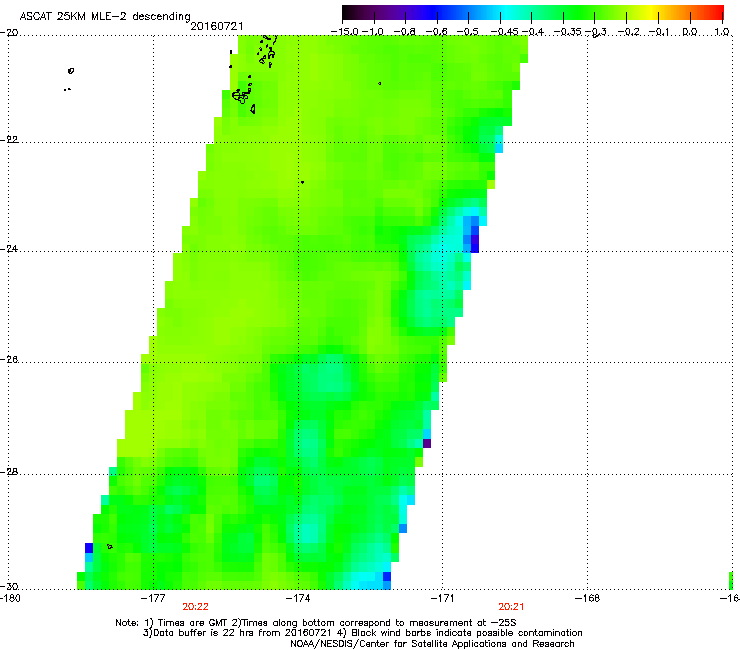Click the -0.1 color scale label
Image resolution: width=740 pixels, height=650 pixels.
[659, 32]
